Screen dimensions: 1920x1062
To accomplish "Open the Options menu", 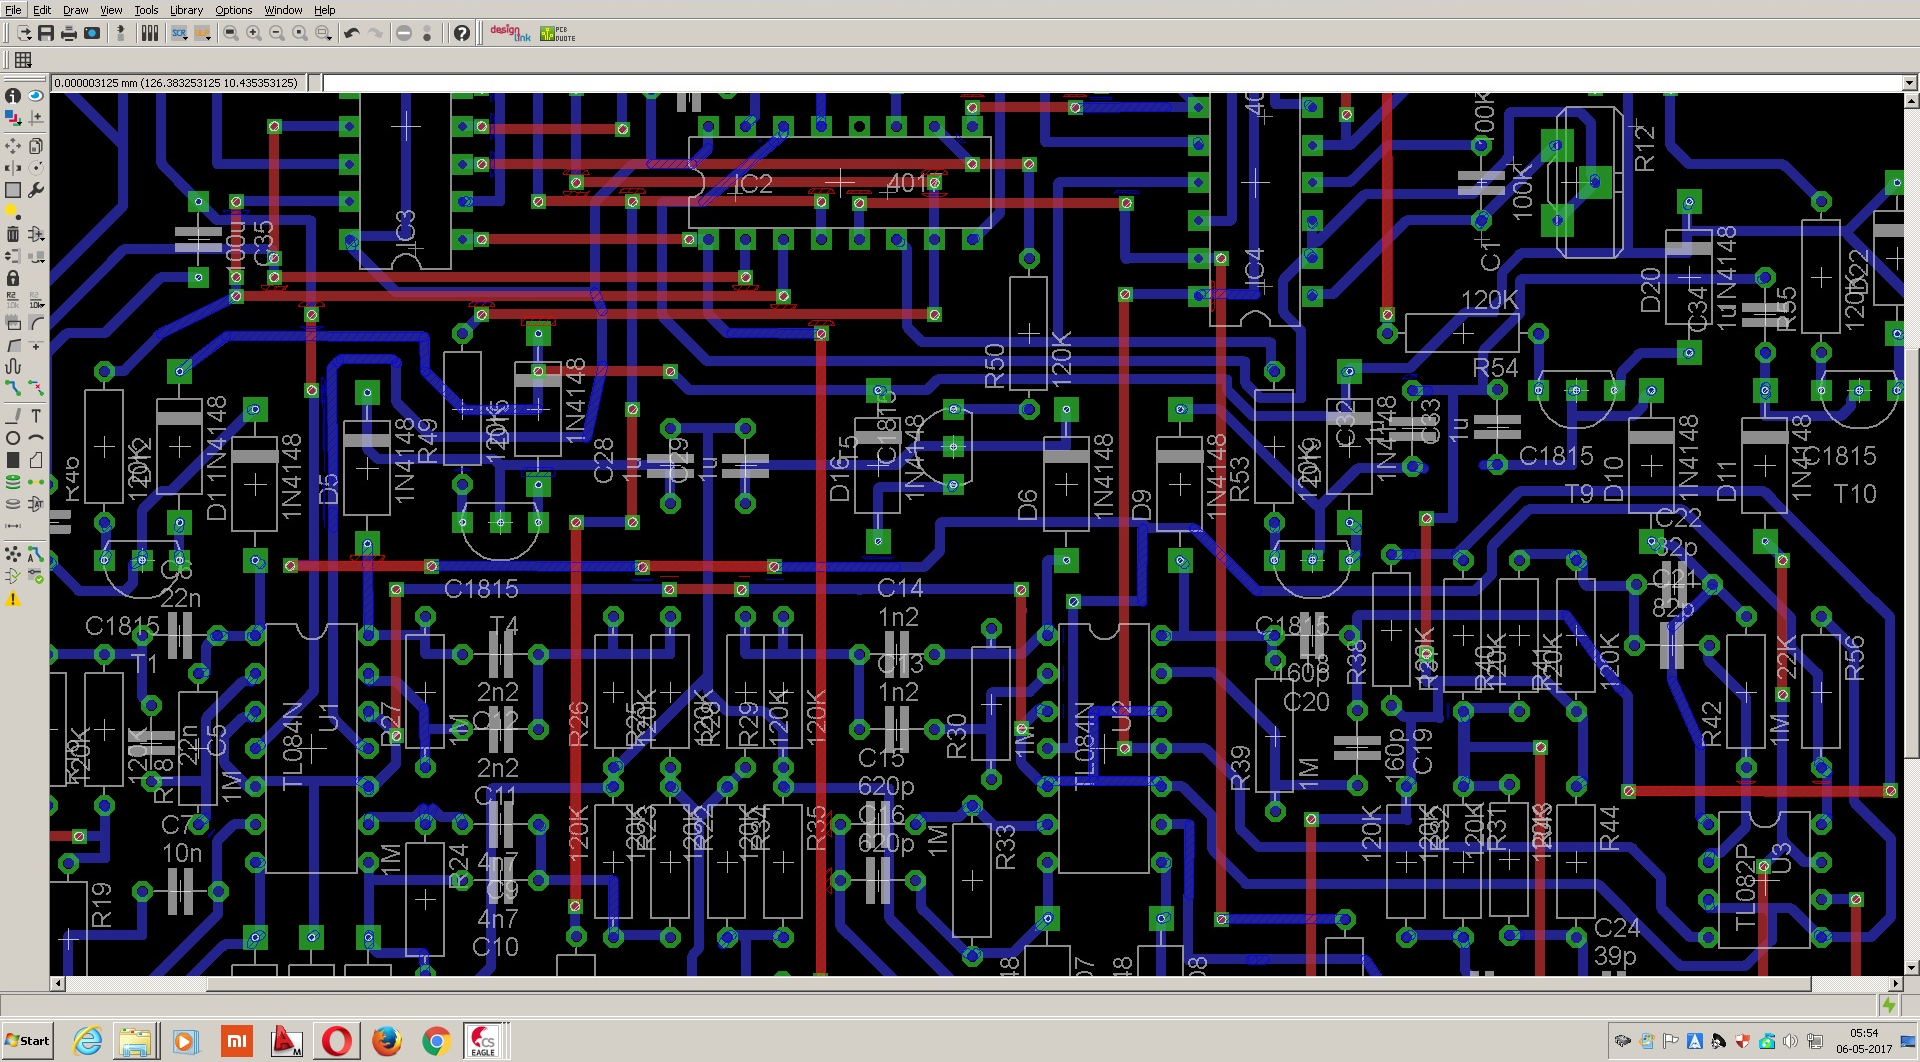I will click(x=234, y=10).
